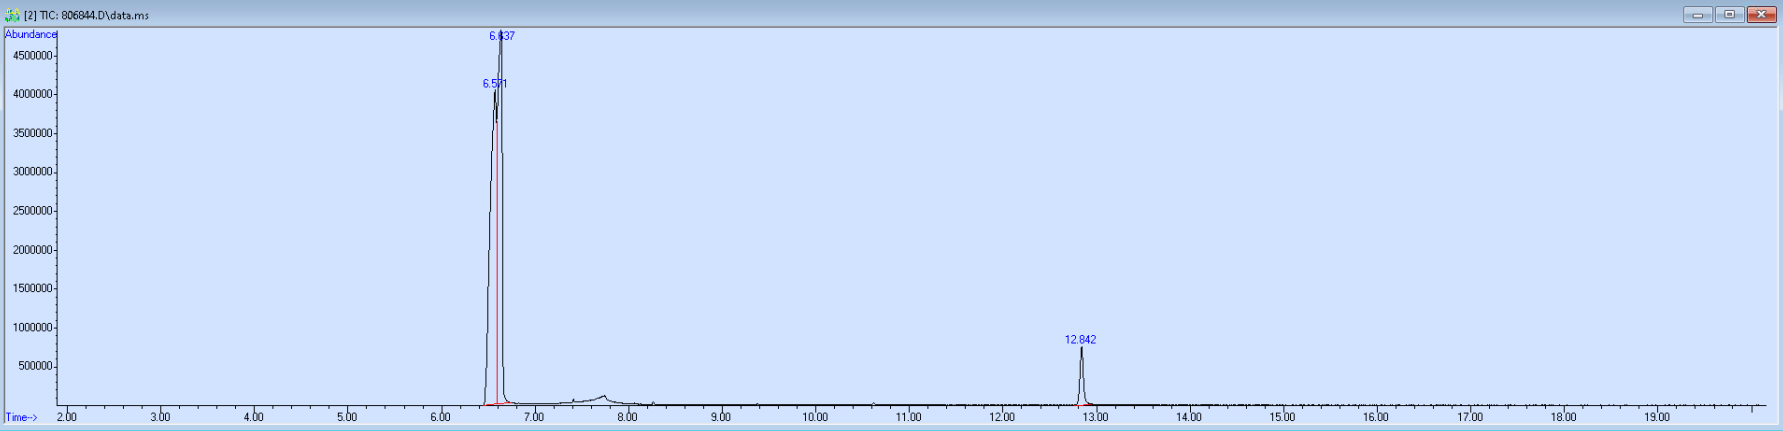Select the peak label 12.842

1080,340
